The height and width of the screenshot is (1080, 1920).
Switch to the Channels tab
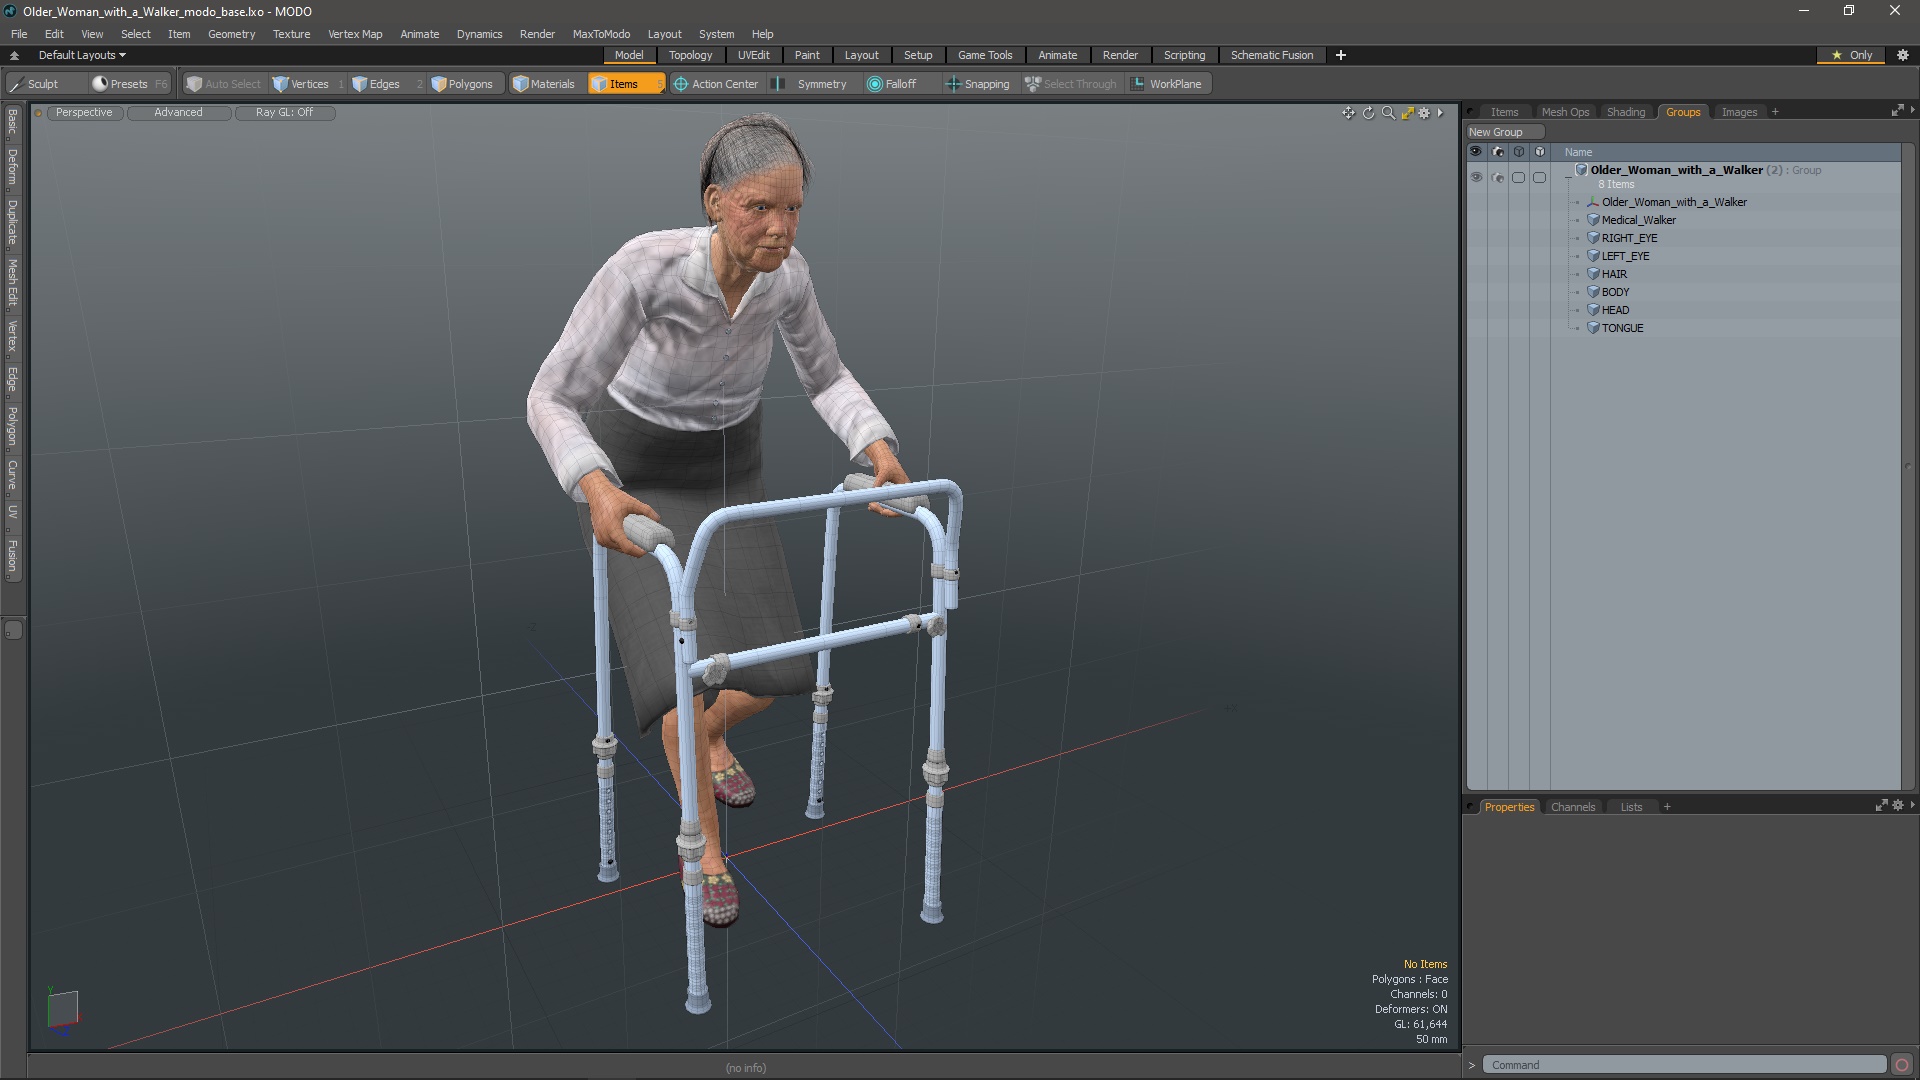pyautogui.click(x=1572, y=807)
